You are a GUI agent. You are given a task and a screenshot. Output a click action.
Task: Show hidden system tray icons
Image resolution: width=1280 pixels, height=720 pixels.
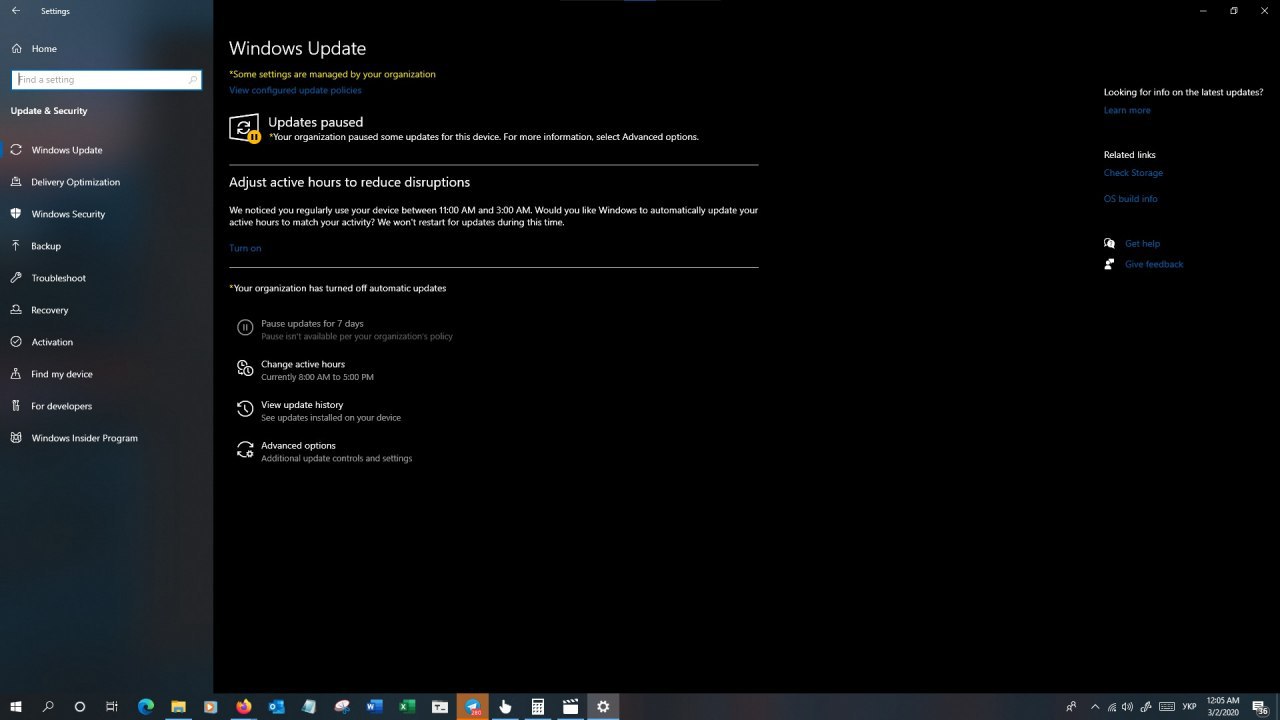(1095, 706)
